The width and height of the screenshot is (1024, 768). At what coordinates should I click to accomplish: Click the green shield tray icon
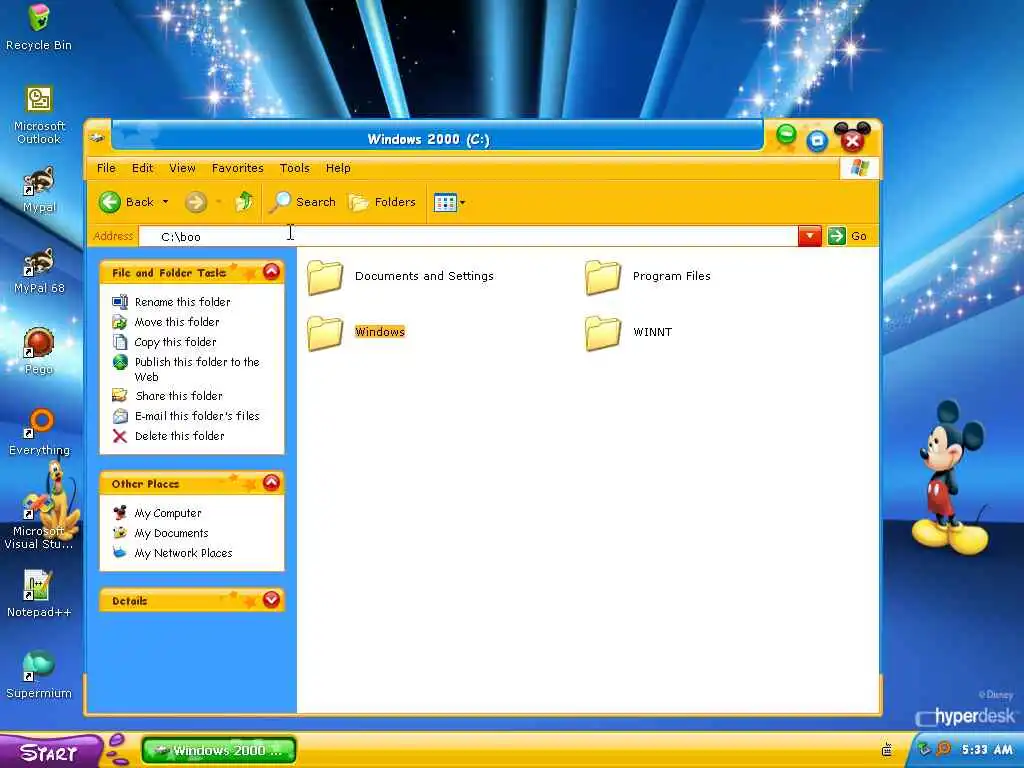pyautogui.click(x=924, y=749)
